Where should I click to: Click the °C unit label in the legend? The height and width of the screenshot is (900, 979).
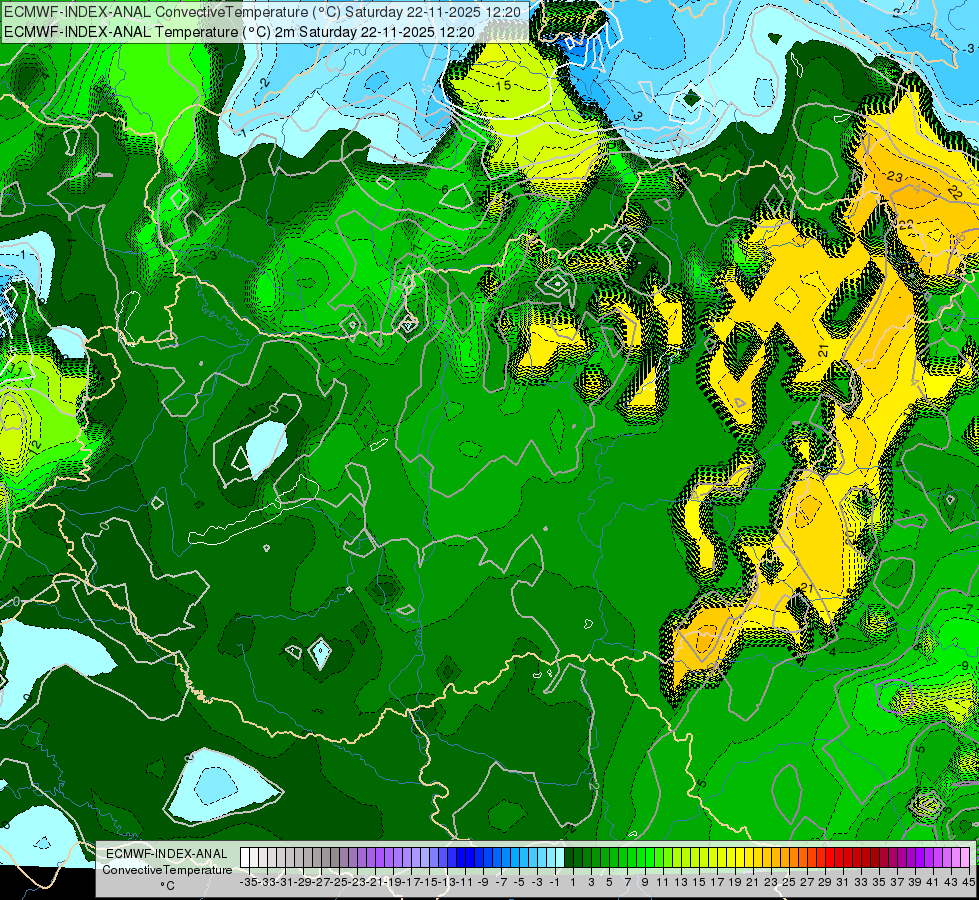(167, 885)
